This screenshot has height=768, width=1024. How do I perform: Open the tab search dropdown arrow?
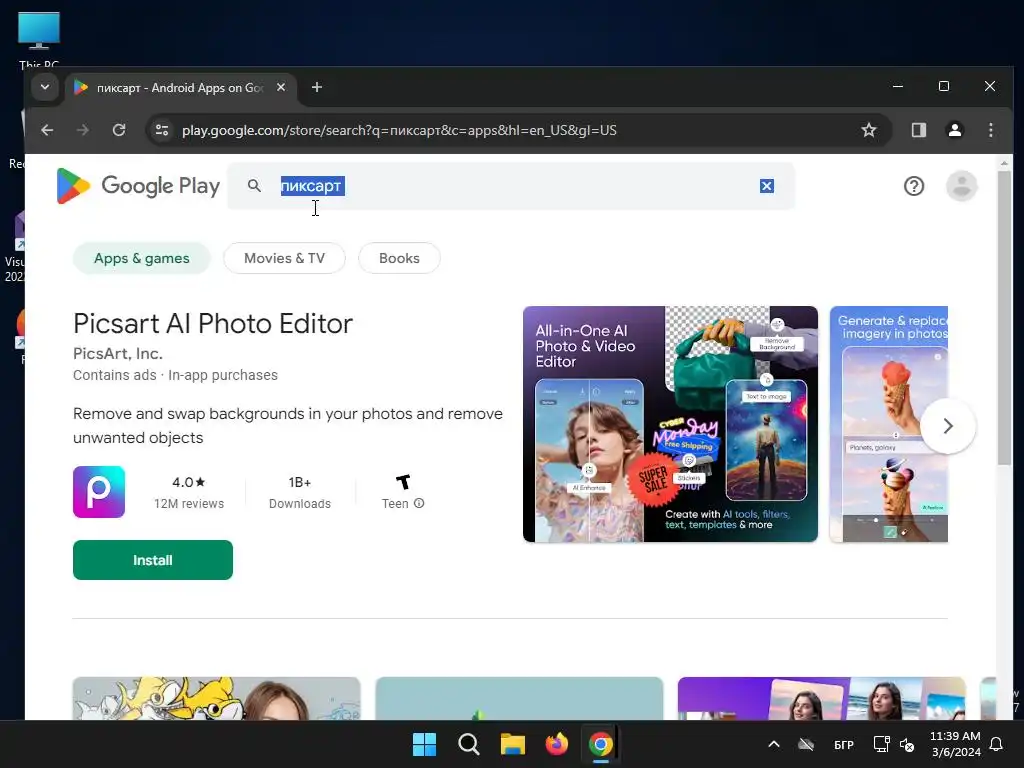[44, 87]
